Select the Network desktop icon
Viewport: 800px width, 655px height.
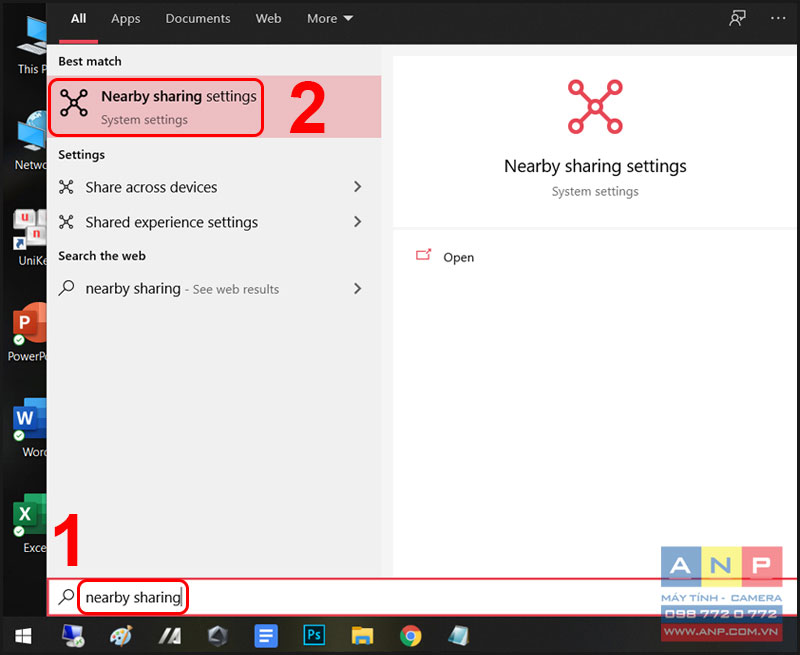point(31,140)
